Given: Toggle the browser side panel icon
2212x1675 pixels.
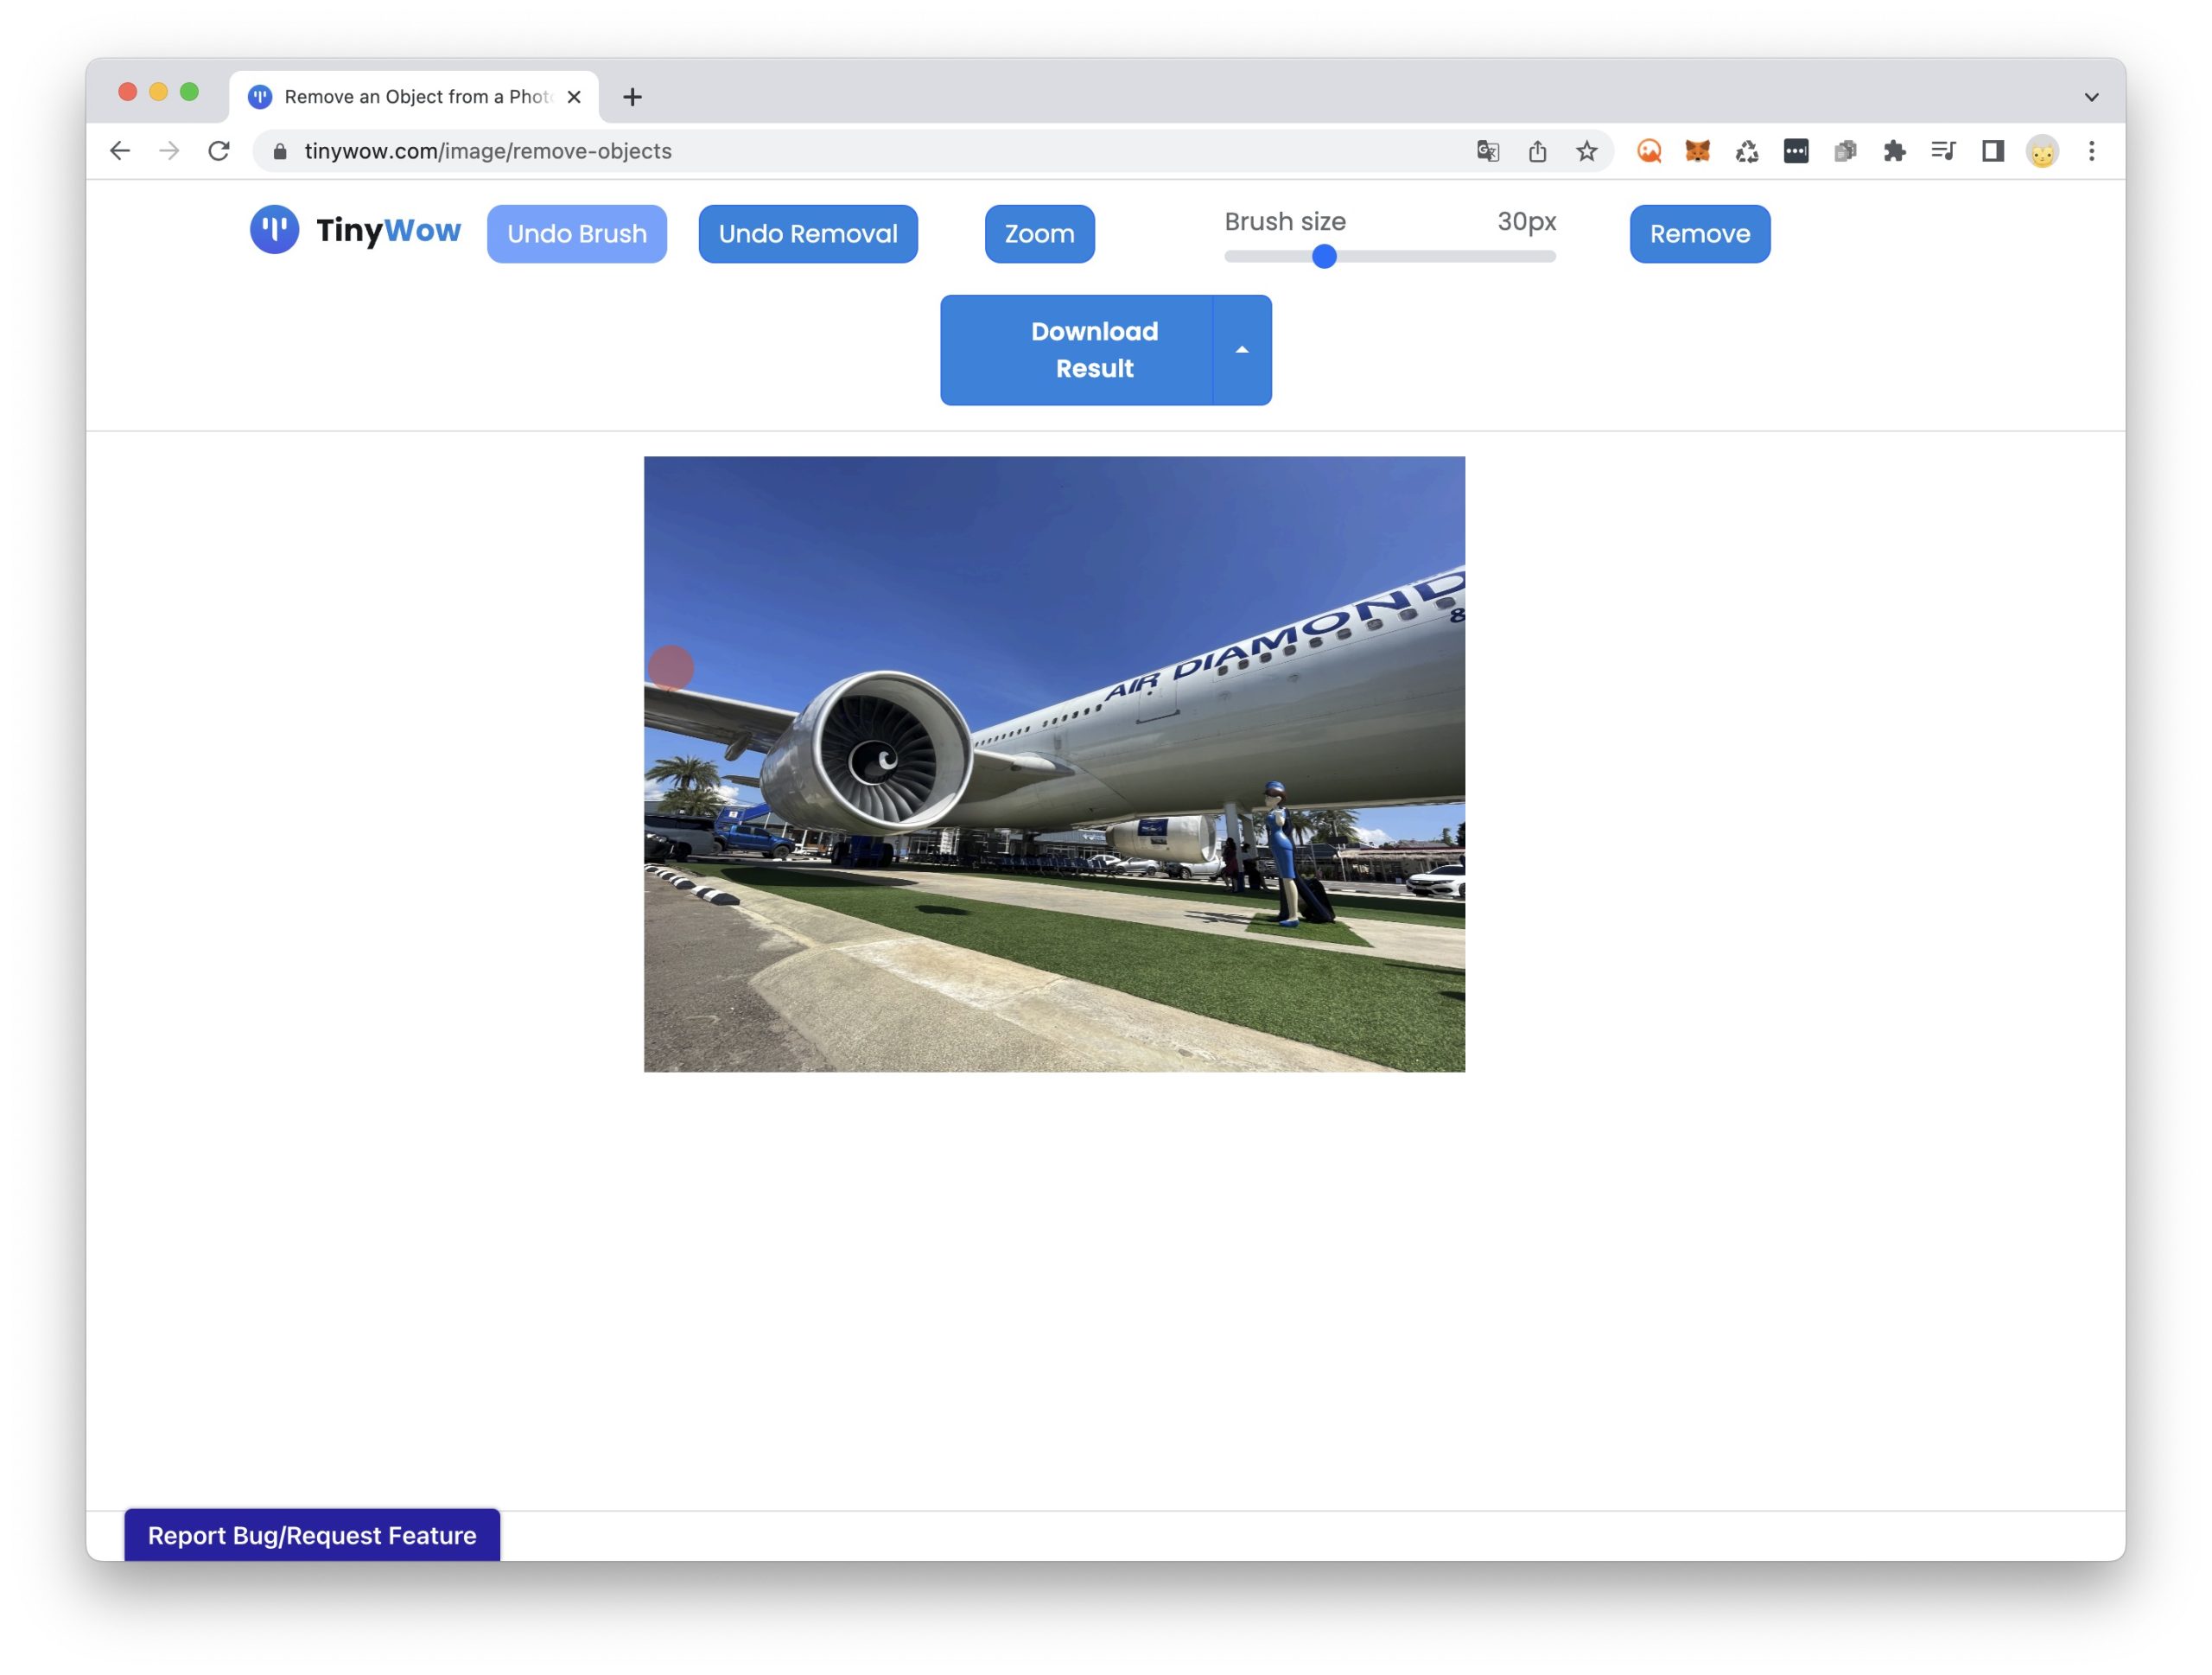Looking at the screenshot, I should click(x=1992, y=151).
